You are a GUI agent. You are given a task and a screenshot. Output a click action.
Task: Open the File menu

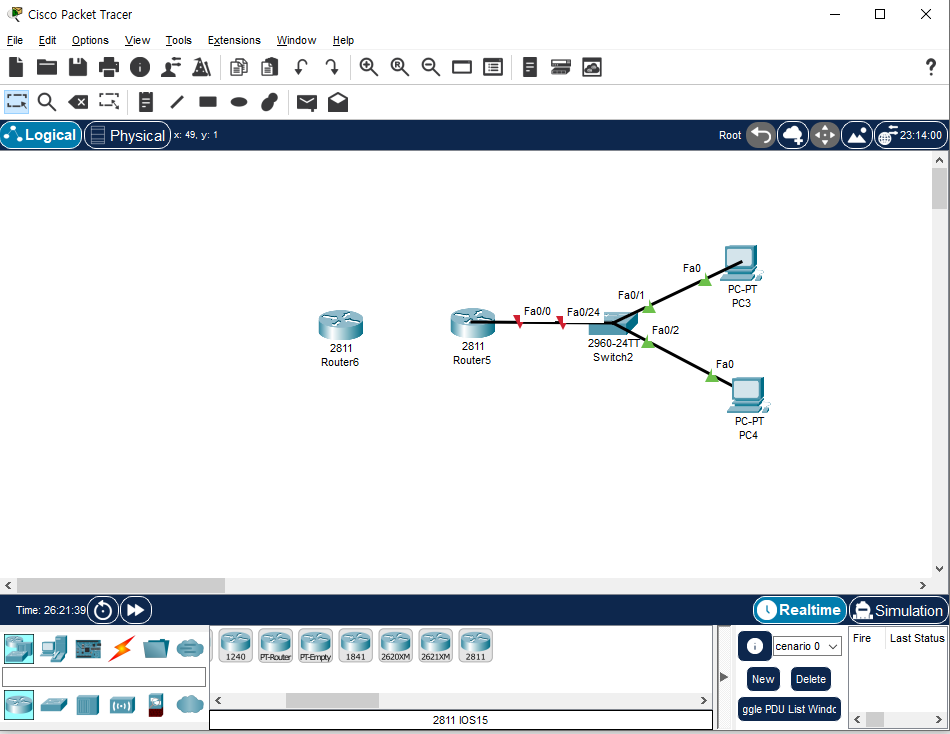(15, 40)
